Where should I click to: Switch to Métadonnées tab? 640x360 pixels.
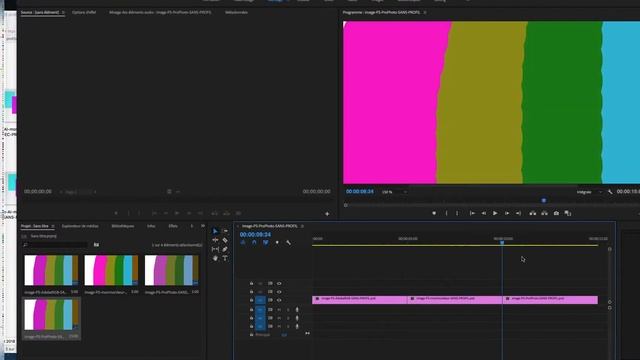[236, 12]
